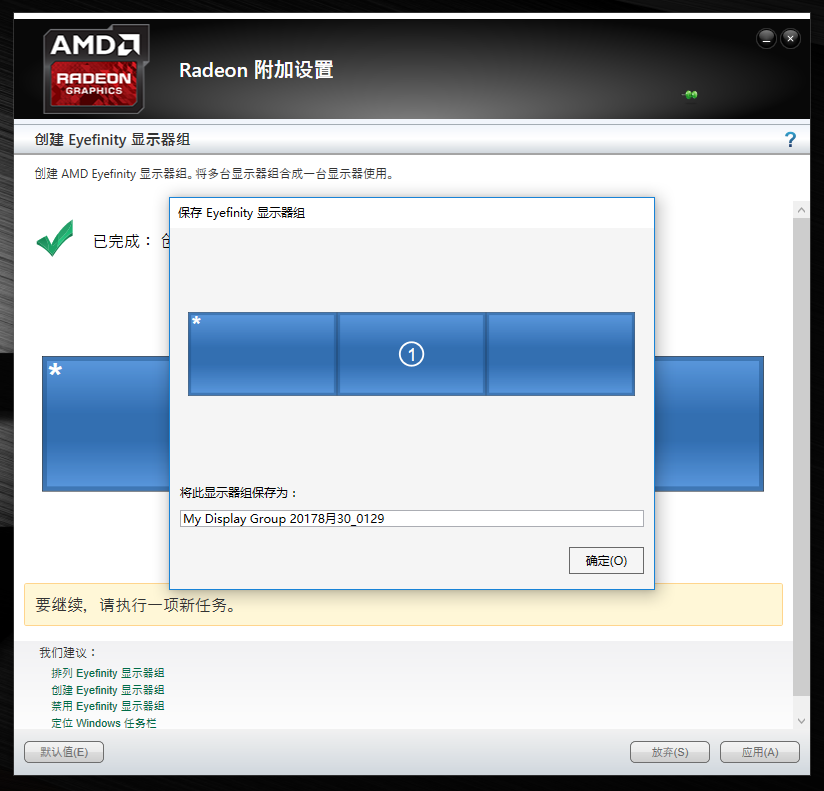Click the display group name text field
This screenshot has height=791, width=824.
(411, 519)
